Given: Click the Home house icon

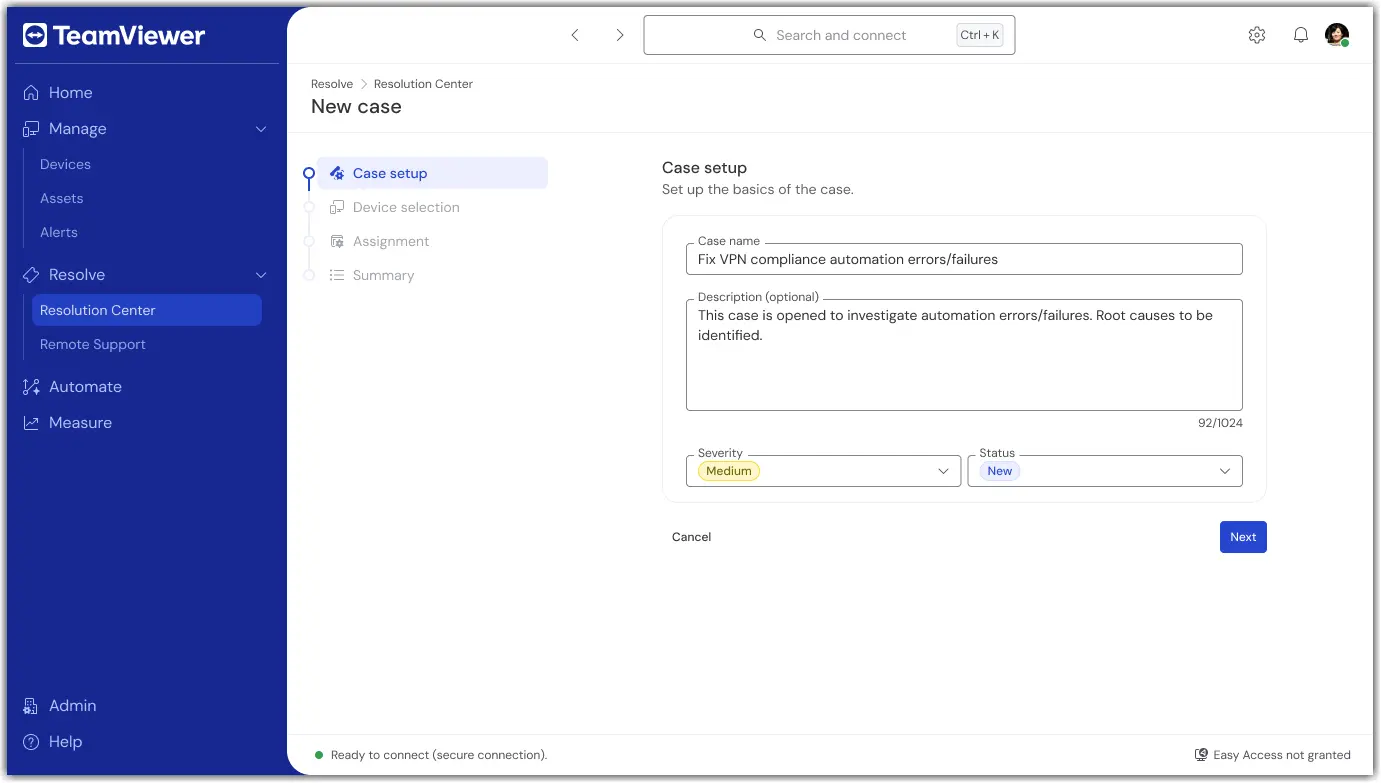Looking at the screenshot, I should point(31,93).
